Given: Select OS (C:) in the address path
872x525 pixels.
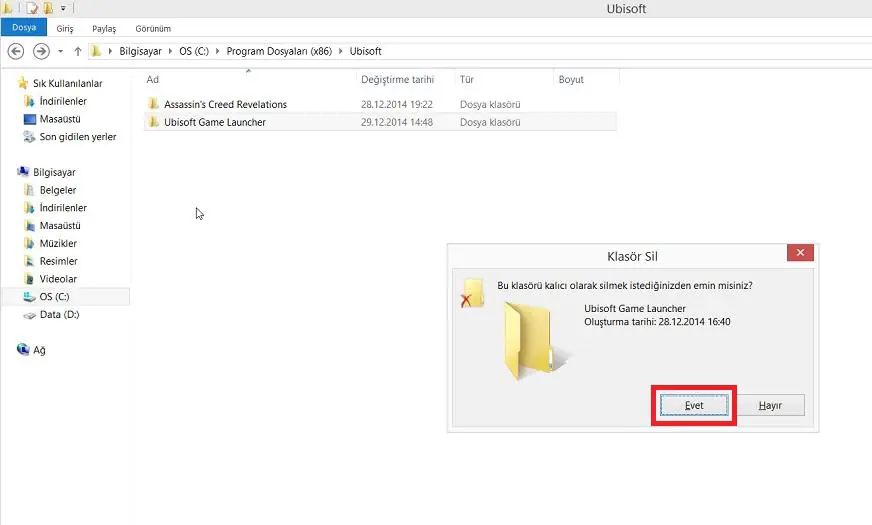Looking at the screenshot, I should coord(194,51).
